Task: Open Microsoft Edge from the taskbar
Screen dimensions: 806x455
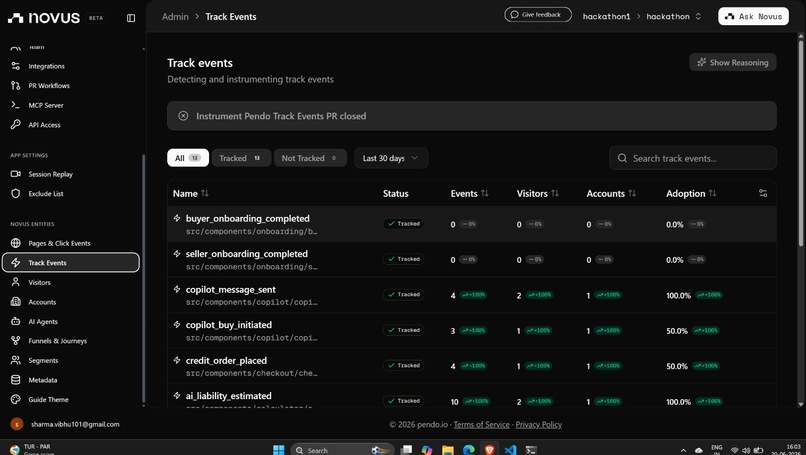Action: (x=468, y=450)
